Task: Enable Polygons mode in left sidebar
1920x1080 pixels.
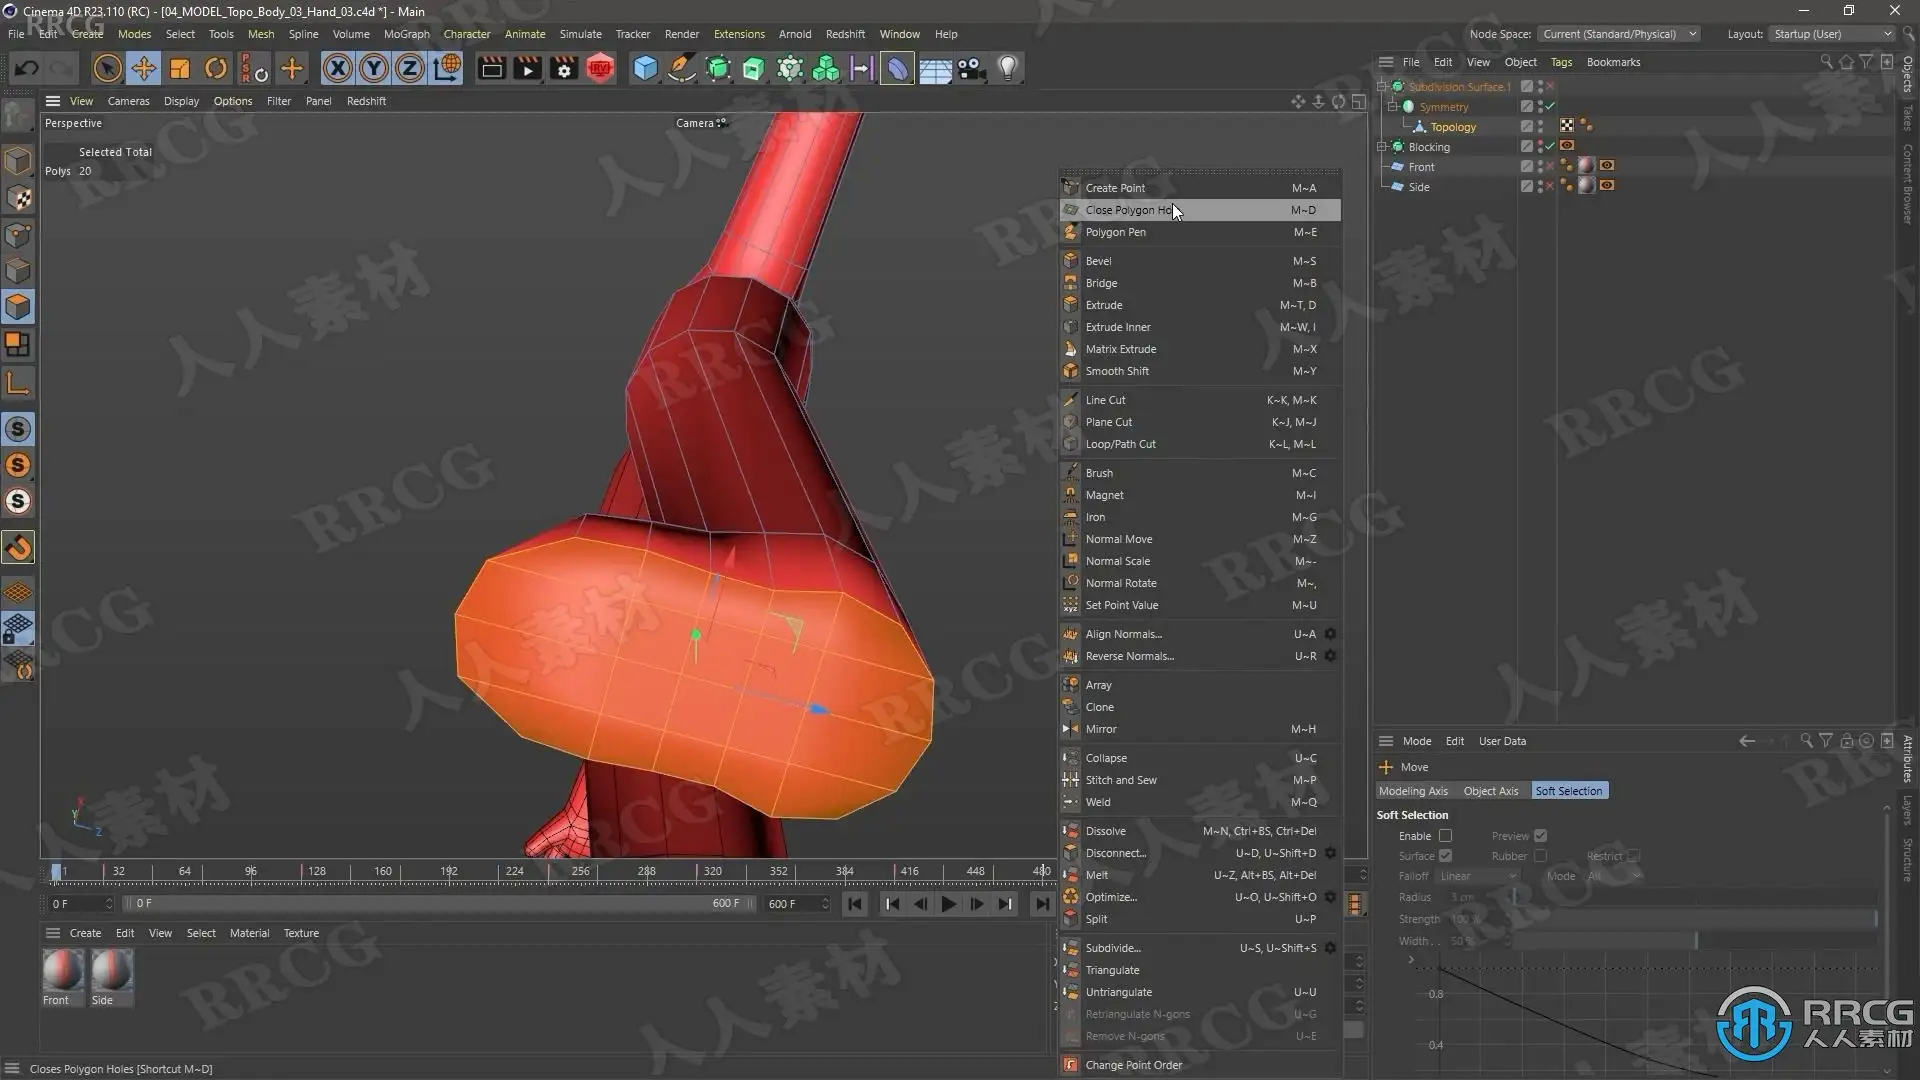Action: pyautogui.click(x=18, y=307)
